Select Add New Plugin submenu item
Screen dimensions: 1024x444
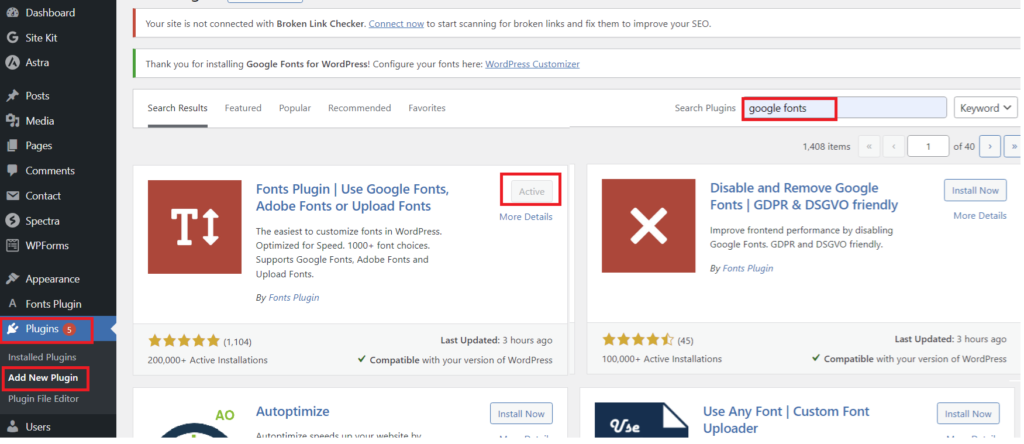(43, 377)
